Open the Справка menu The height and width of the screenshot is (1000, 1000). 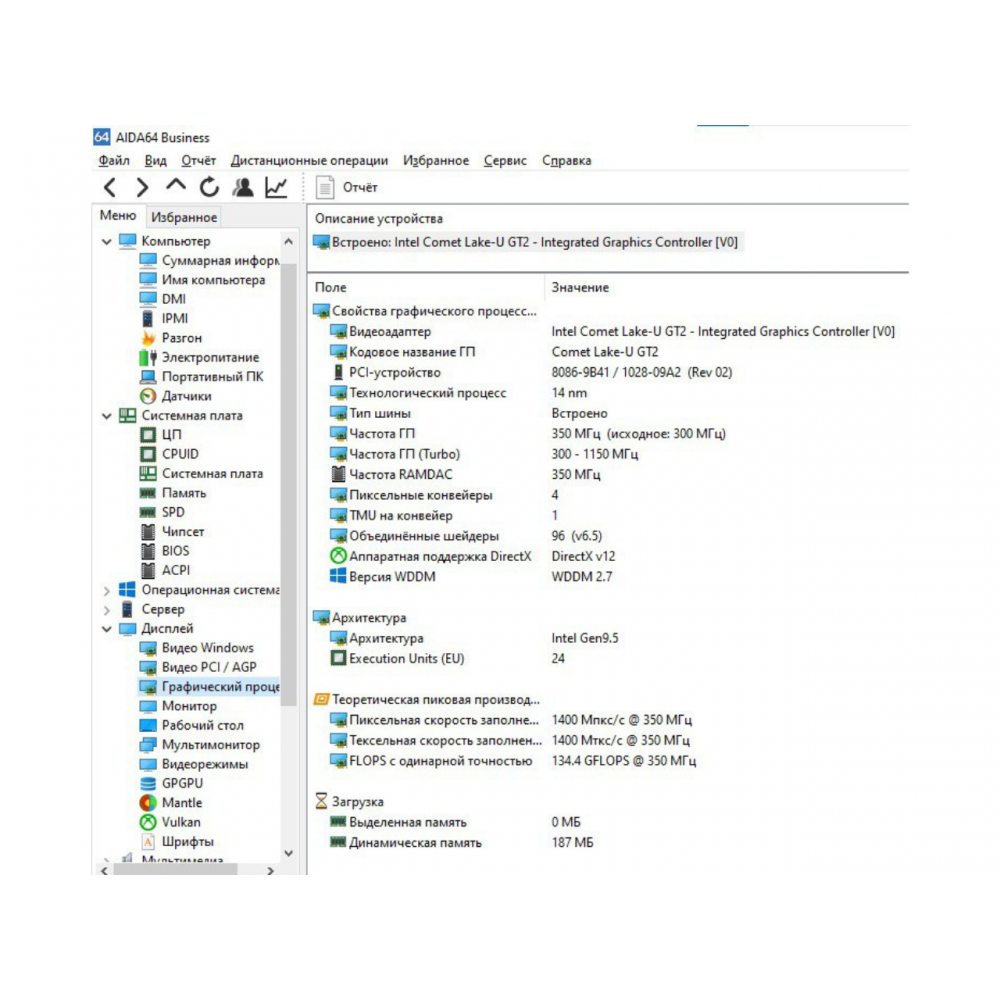[x=567, y=161]
